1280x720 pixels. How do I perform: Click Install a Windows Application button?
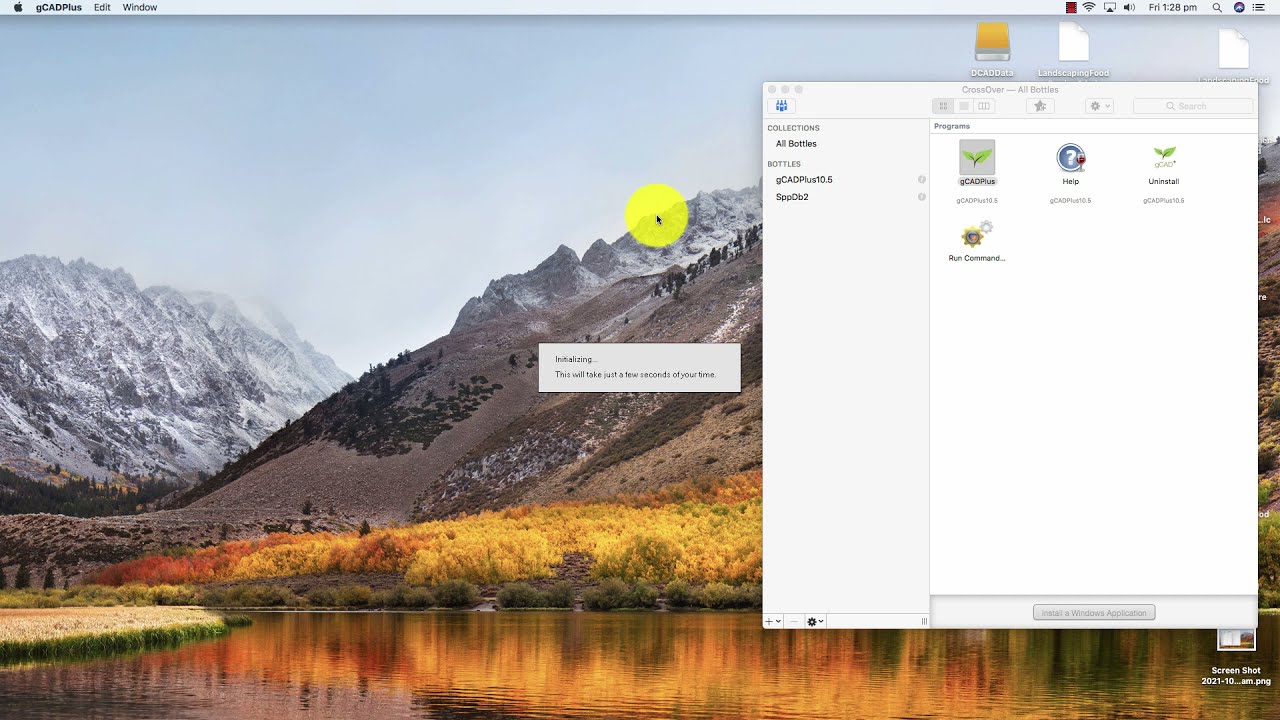[1094, 612]
